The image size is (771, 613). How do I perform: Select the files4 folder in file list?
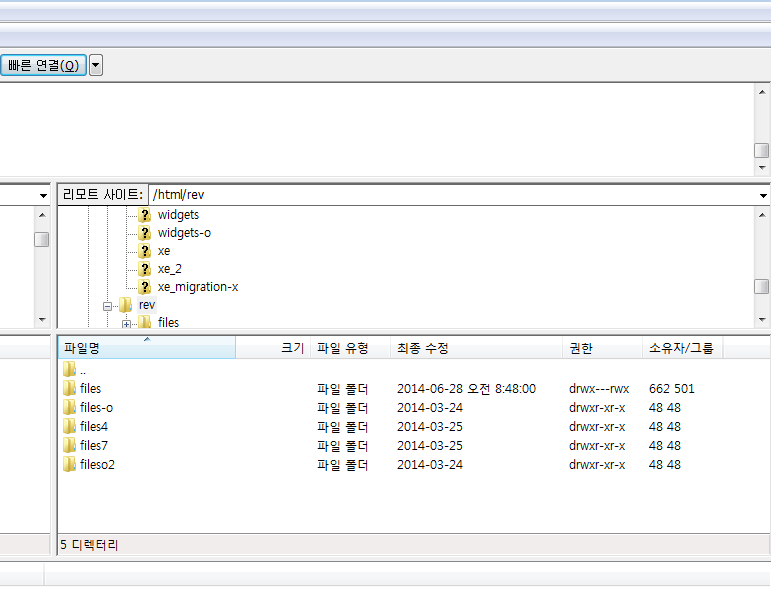tap(94, 427)
